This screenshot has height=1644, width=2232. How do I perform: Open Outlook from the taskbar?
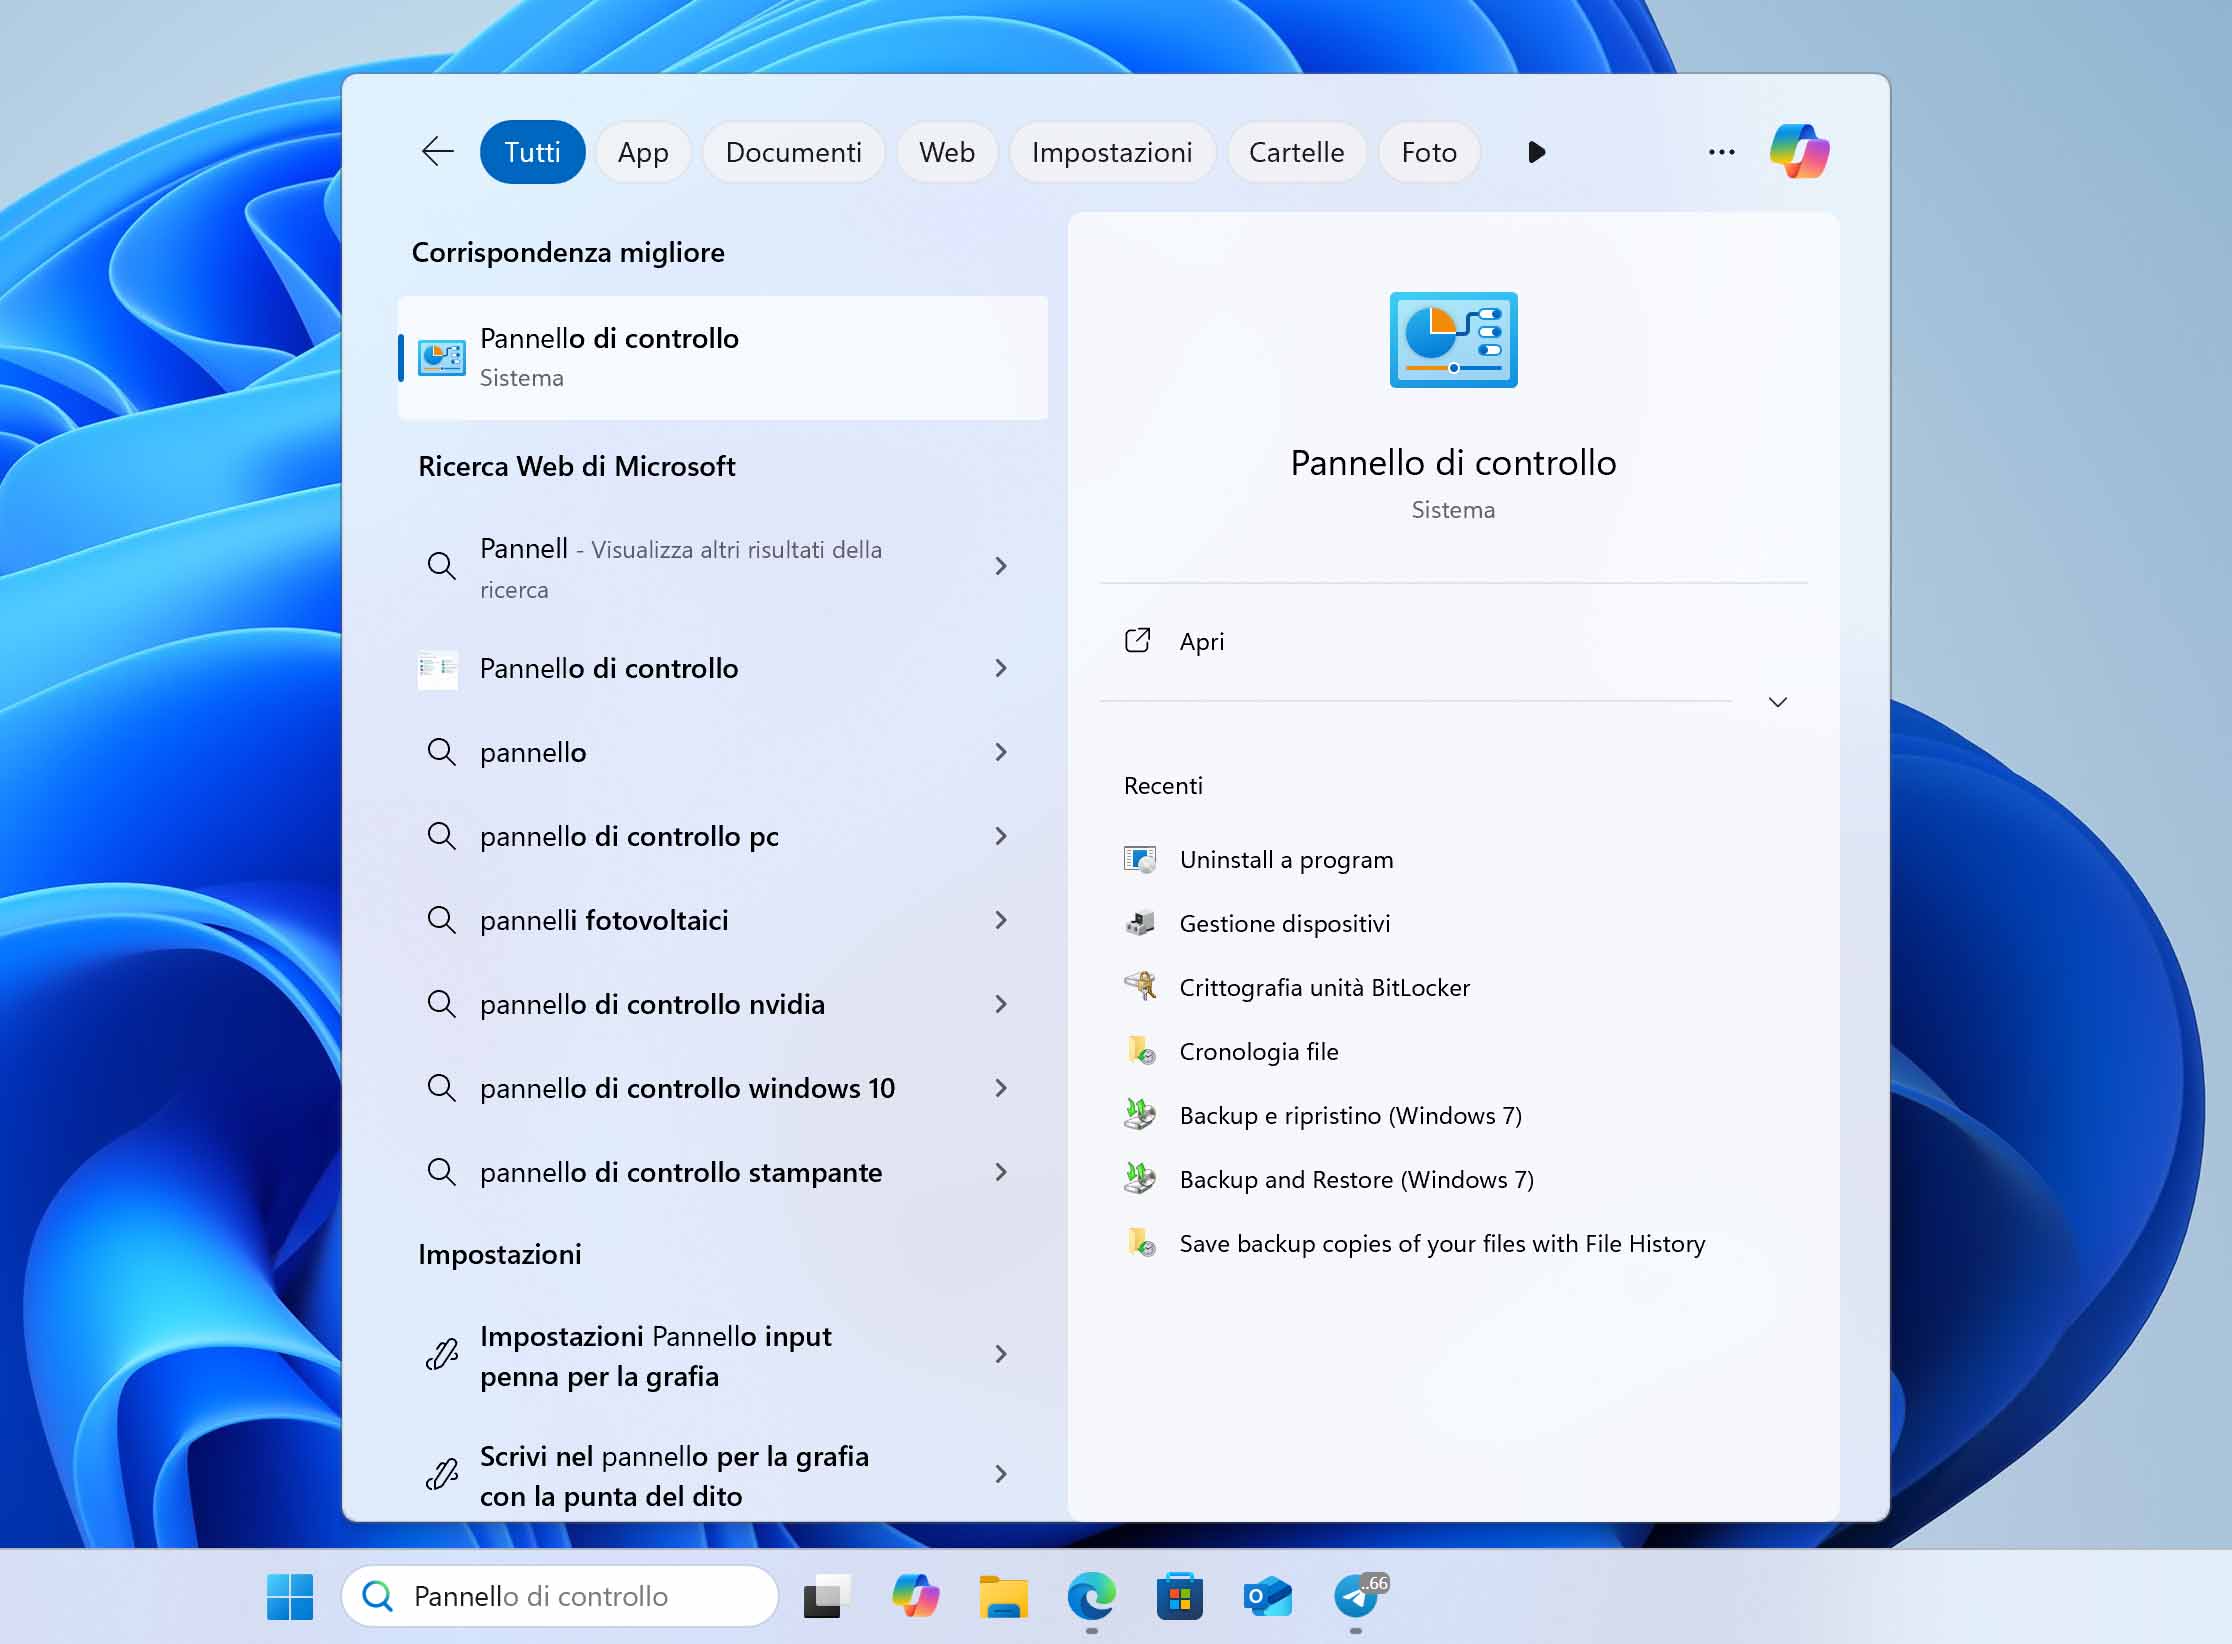tap(1267, 1596)
